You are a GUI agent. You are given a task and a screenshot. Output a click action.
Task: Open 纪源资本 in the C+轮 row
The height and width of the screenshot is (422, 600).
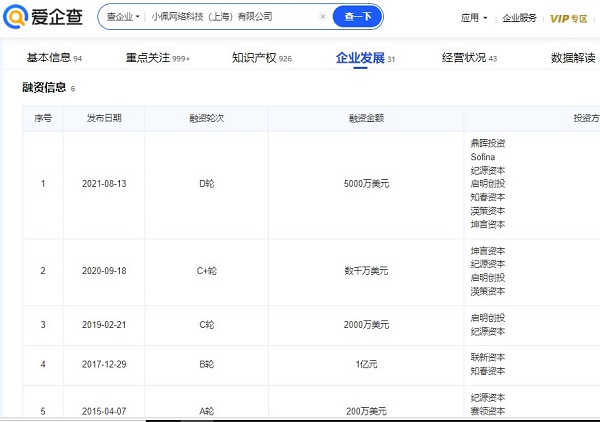[x=488, y=264]
